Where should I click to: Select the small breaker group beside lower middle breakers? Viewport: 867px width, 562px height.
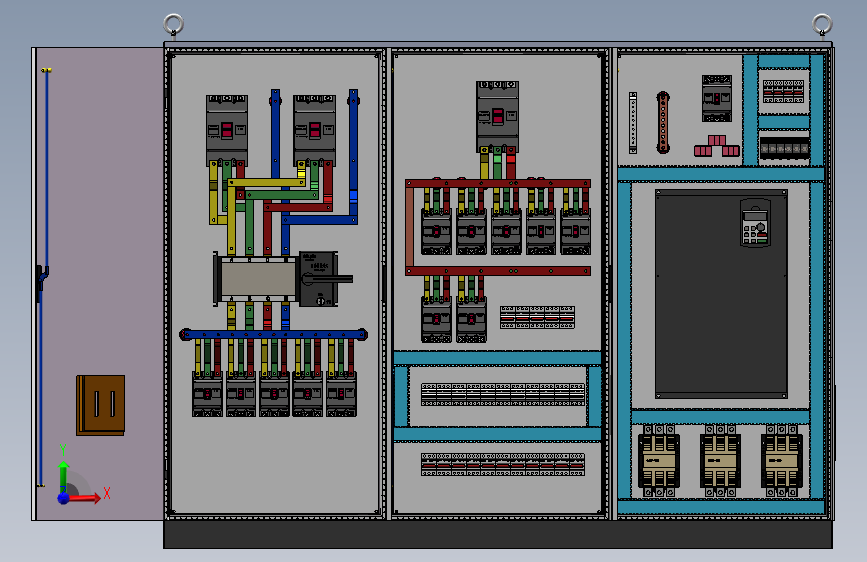537,318
